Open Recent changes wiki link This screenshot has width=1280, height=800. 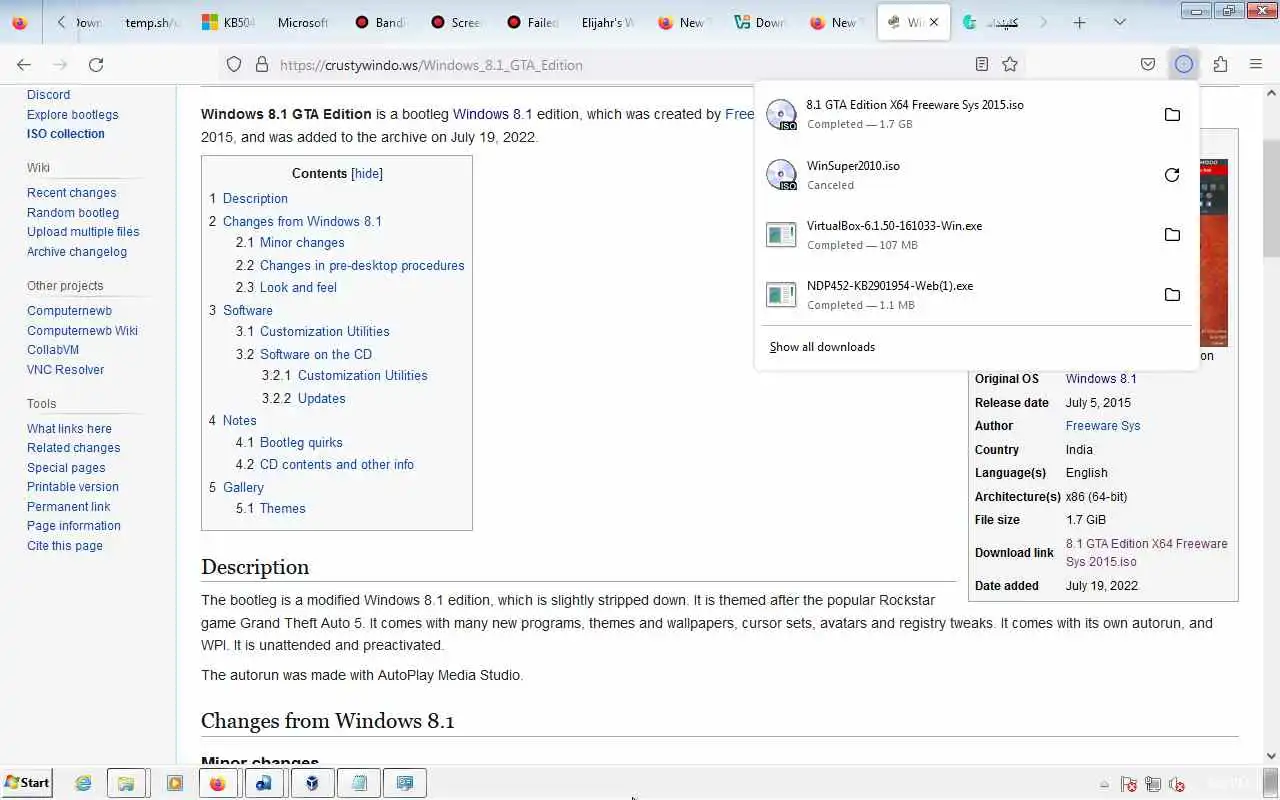tap(72, 193)
